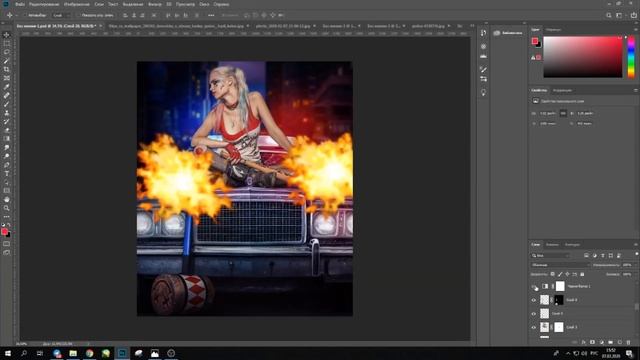Close the active document tab
This screenshot has height=360, width=640.
(100, 26)
